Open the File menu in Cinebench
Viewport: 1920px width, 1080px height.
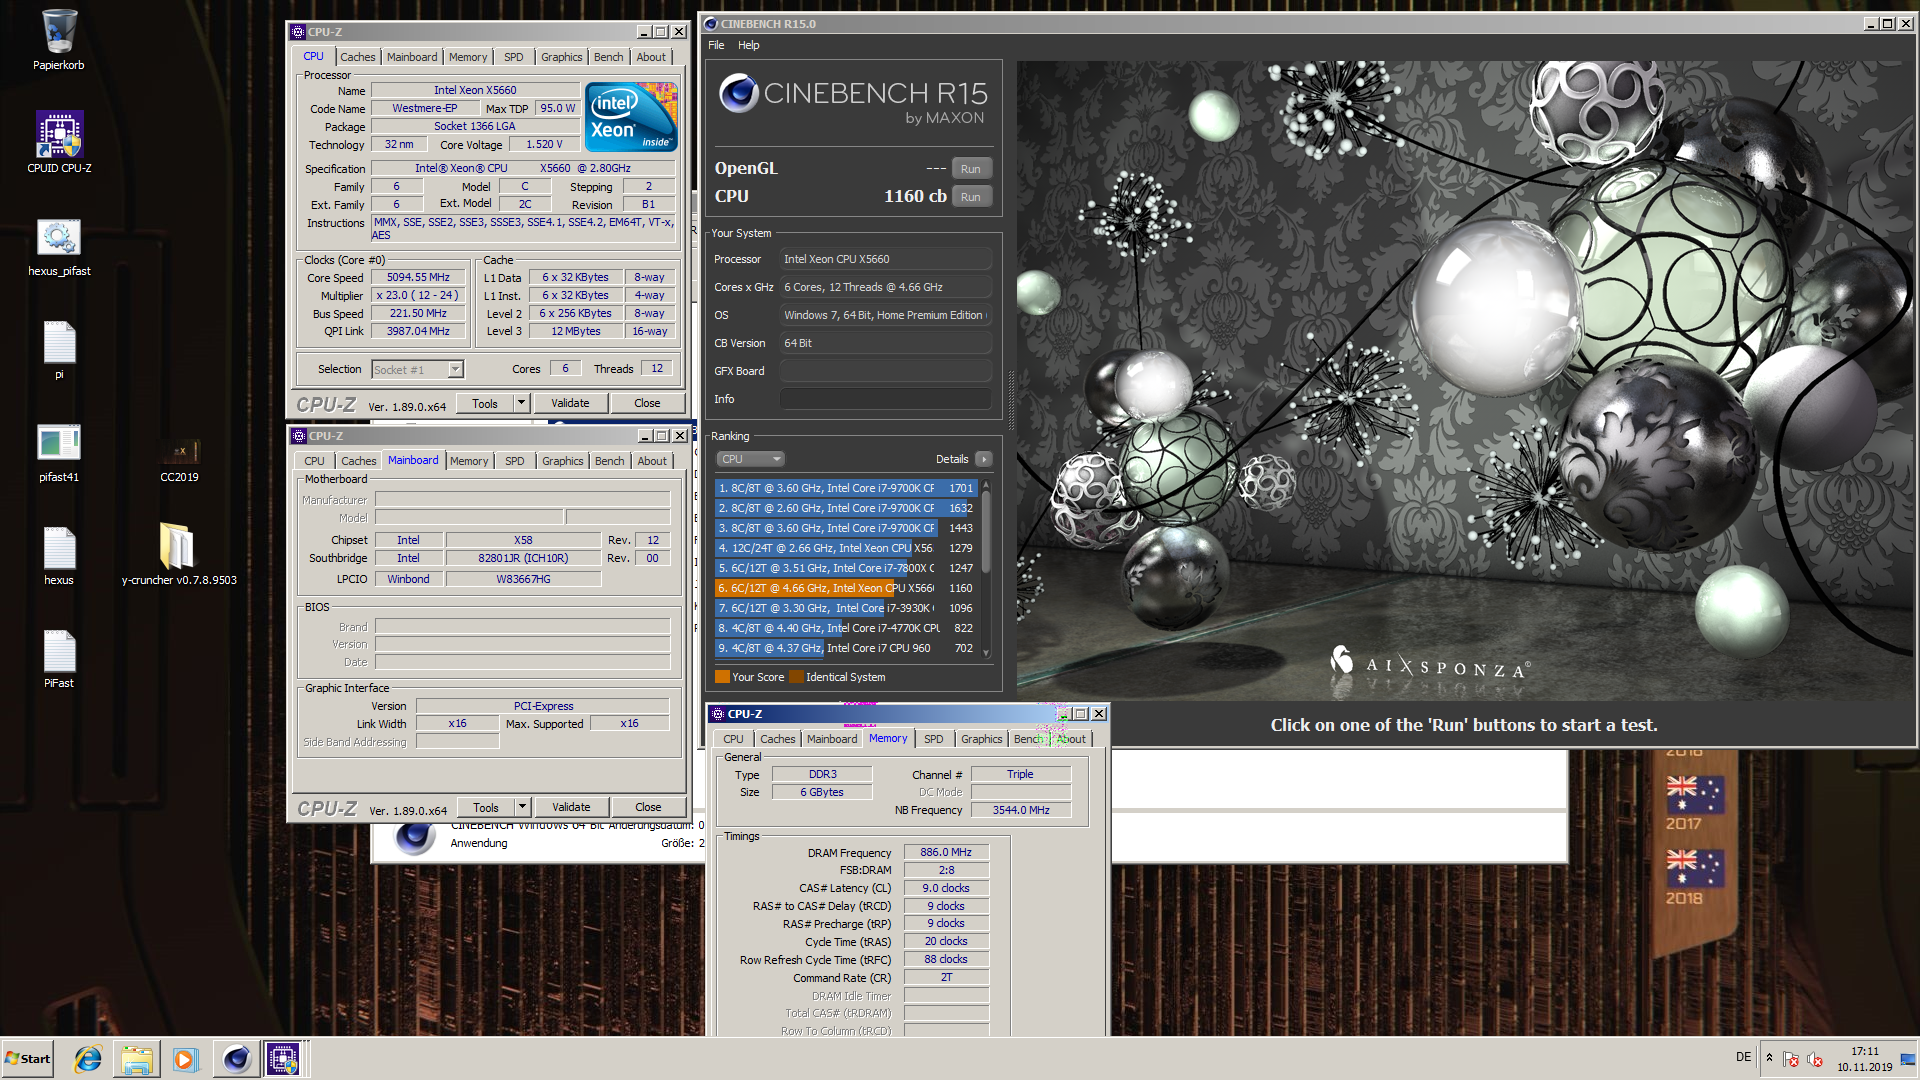point(716,45)
